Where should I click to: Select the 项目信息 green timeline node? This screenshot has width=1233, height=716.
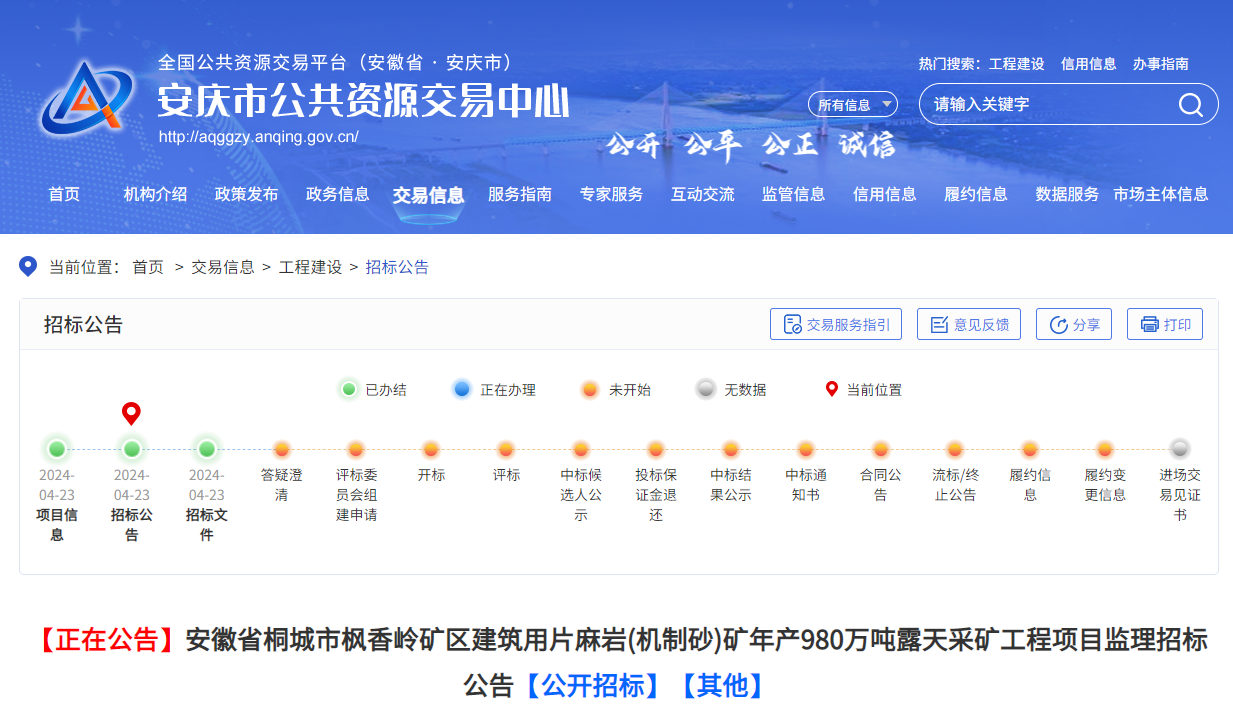[57, 449]
